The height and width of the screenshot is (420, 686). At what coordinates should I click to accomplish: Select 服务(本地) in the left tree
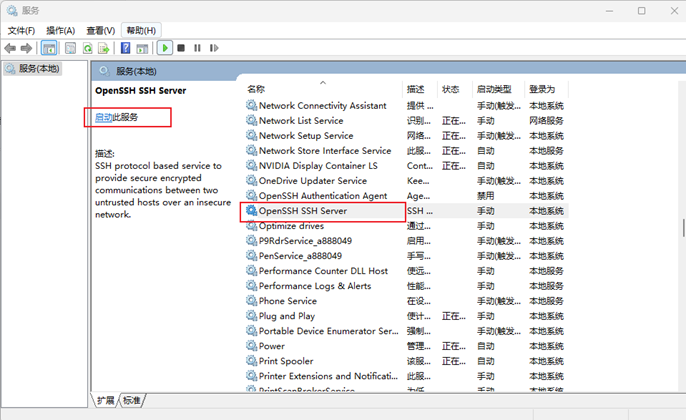(x=38, y=68)
